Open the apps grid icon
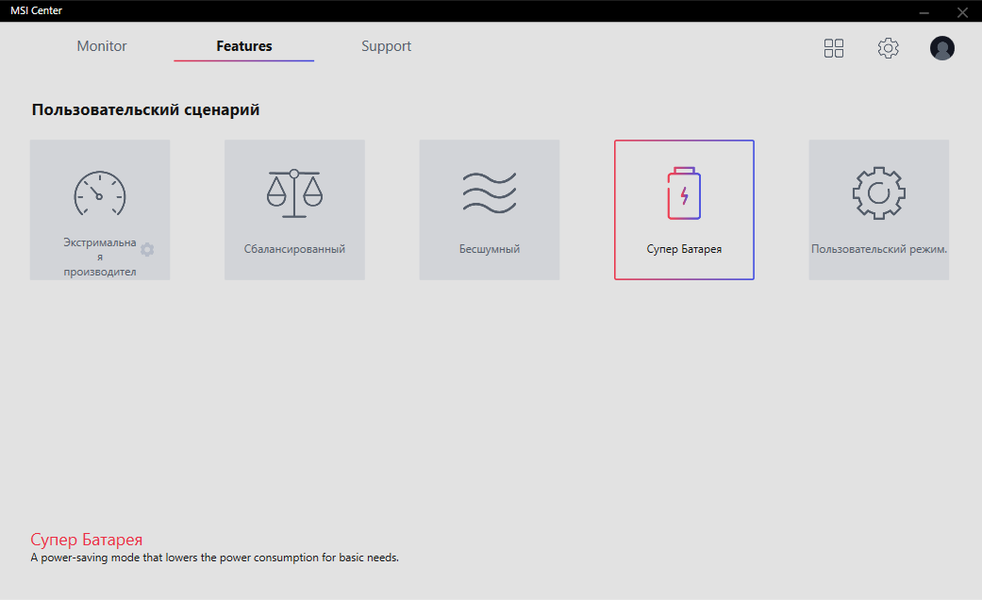 coord(834,48)
